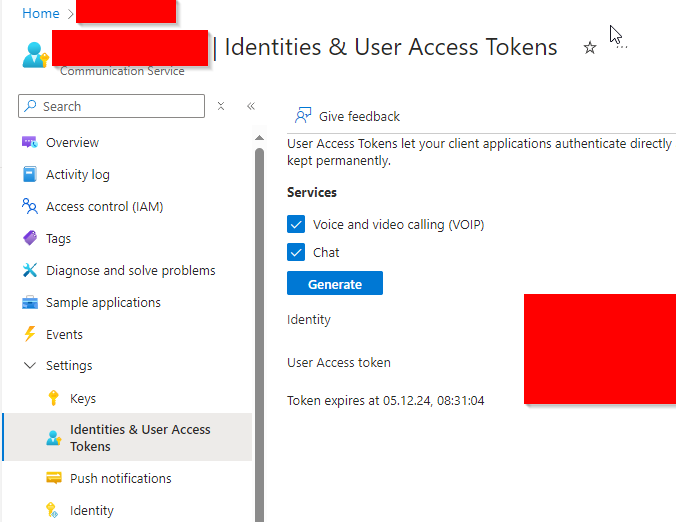
Task: Click the magnifier icon in search box
Action: pyautogui.click(x=30, y=106)
